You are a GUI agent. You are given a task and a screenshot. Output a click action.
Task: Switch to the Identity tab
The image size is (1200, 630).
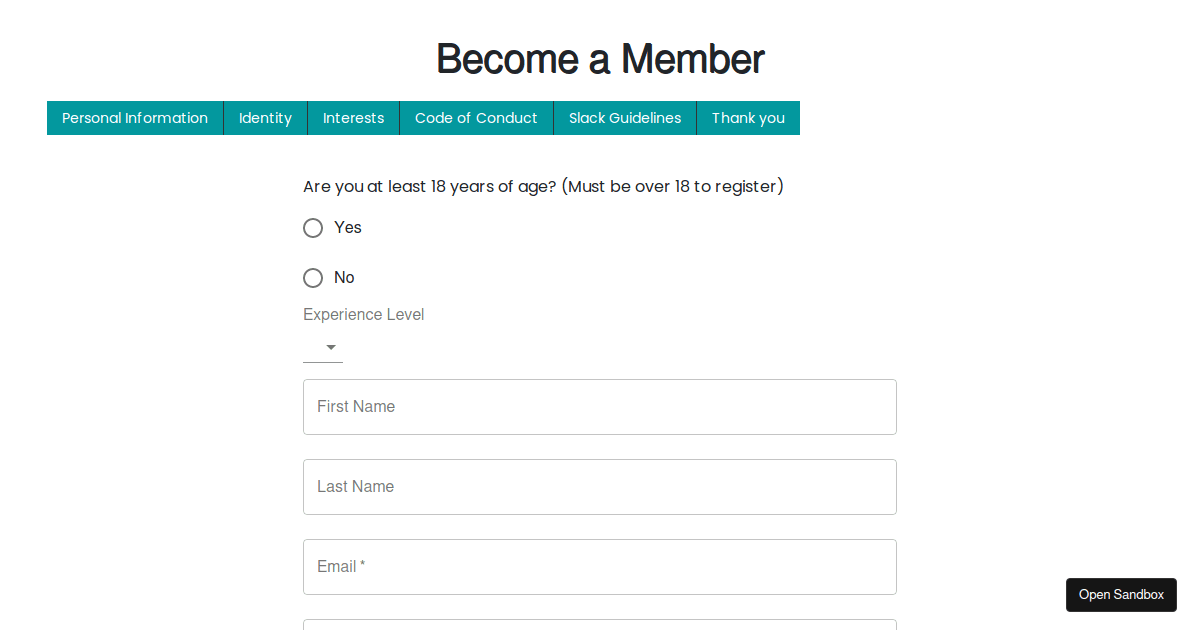click(265, 117)
